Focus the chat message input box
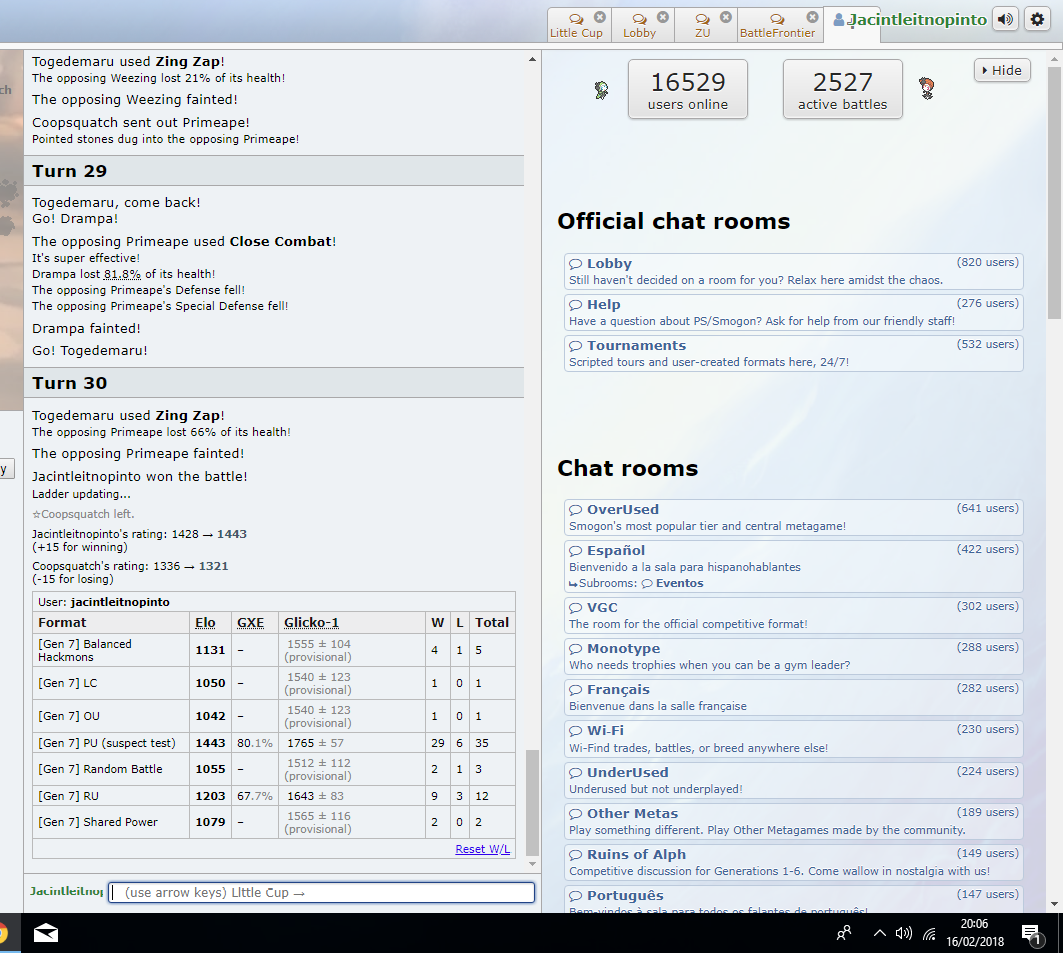1063x953 pixels. point(321,892)
